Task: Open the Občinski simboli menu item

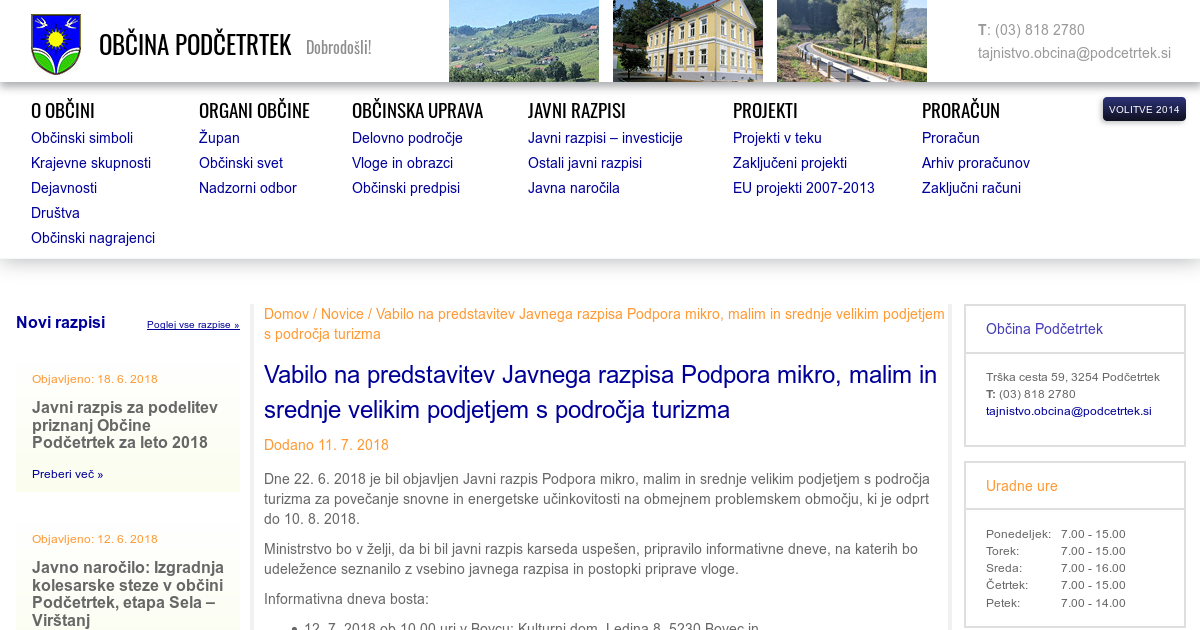Action: coord(82,138)
